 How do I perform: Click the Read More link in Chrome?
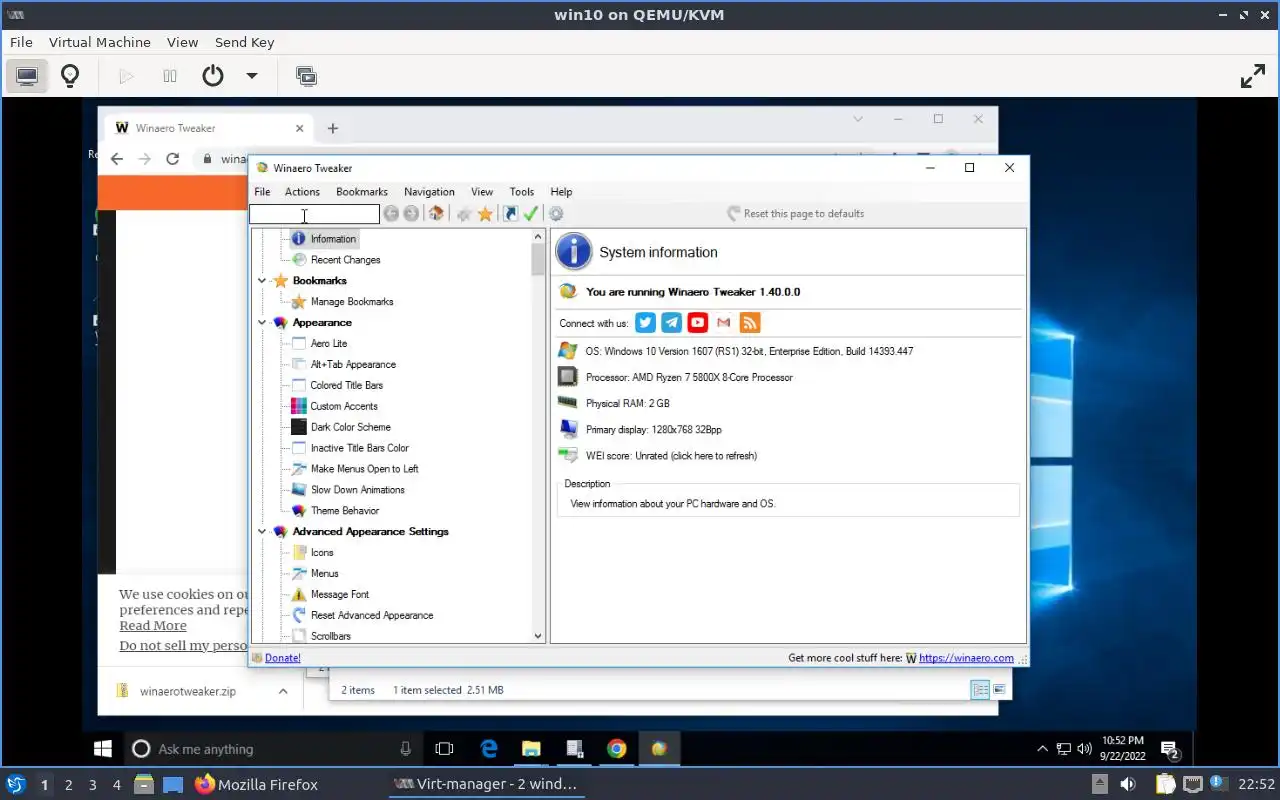click(153, 626)
